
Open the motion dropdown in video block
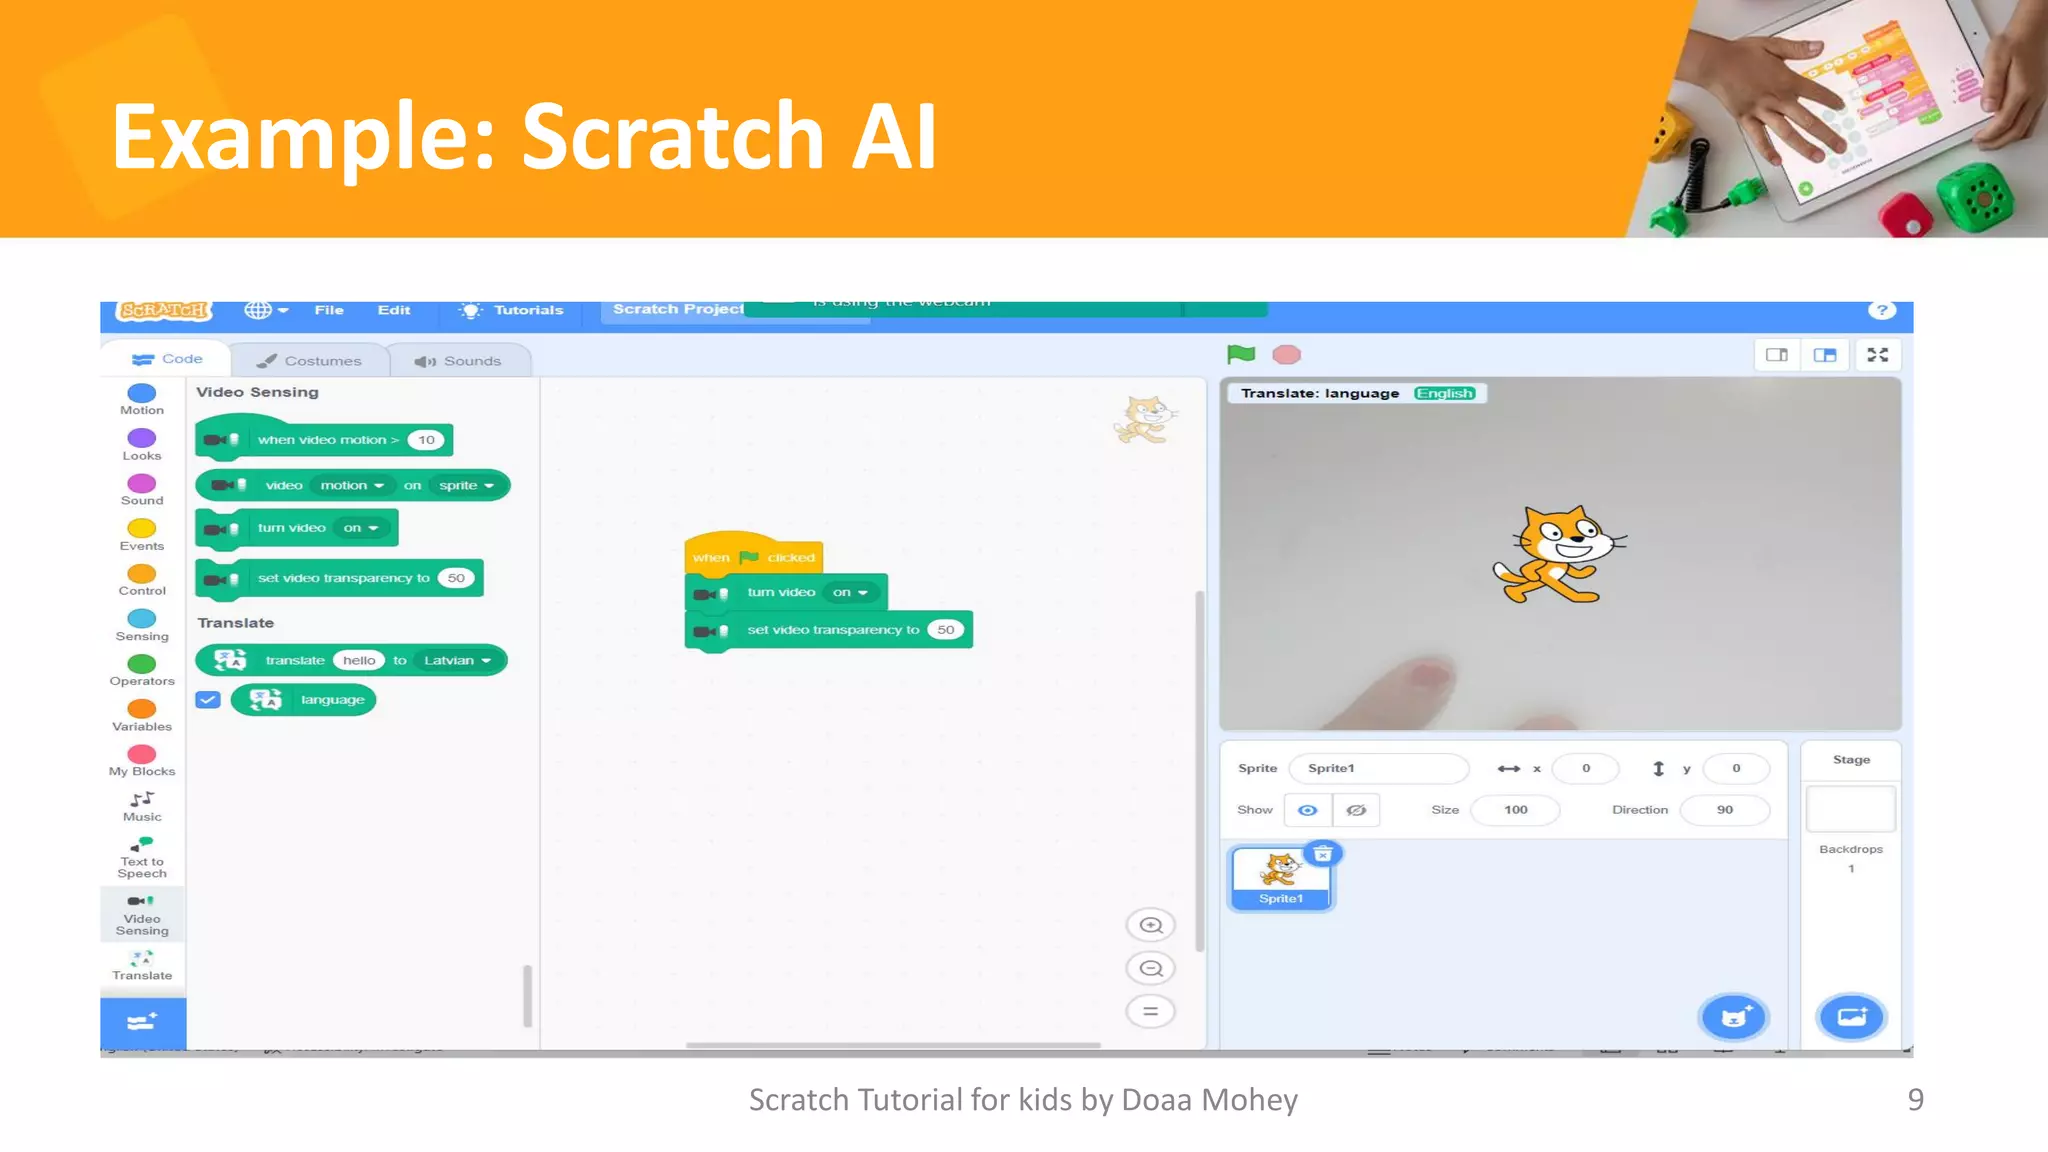coord(351,485)
